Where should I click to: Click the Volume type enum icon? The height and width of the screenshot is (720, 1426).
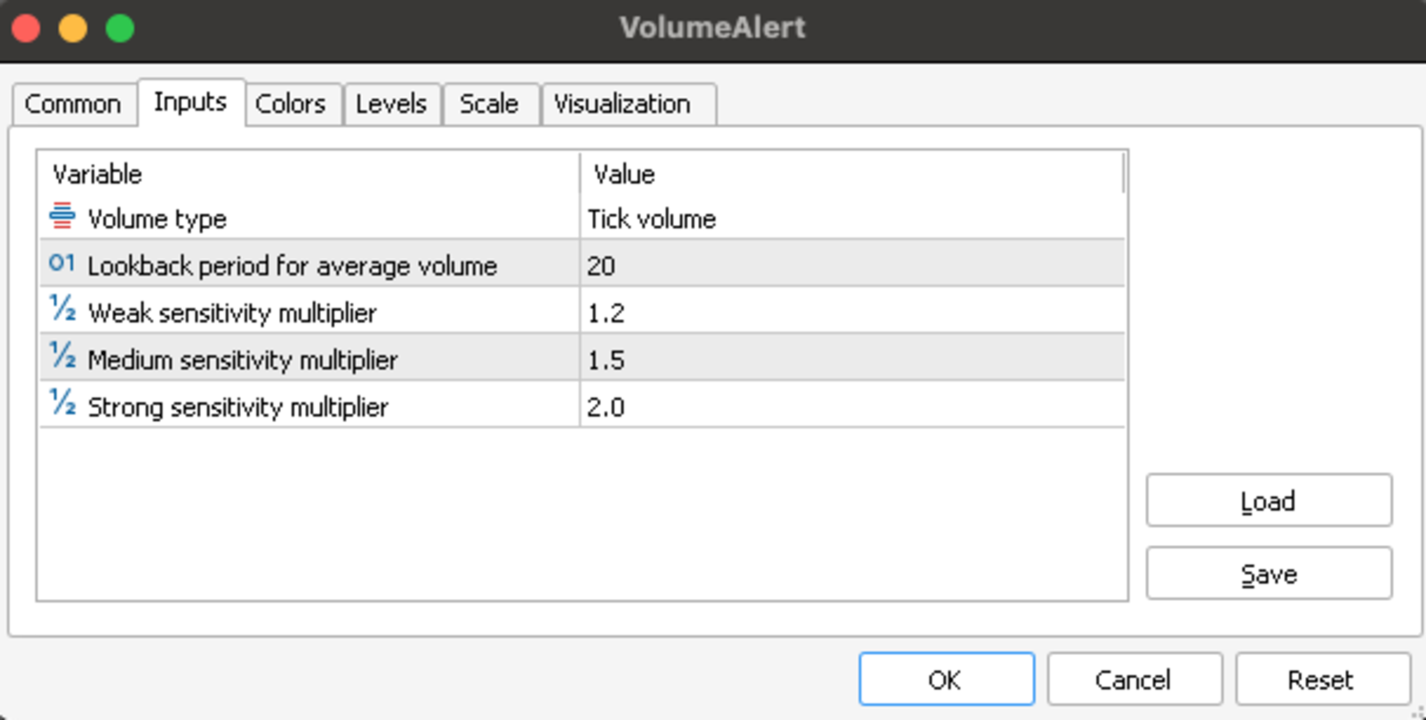[x=62, y=216]
